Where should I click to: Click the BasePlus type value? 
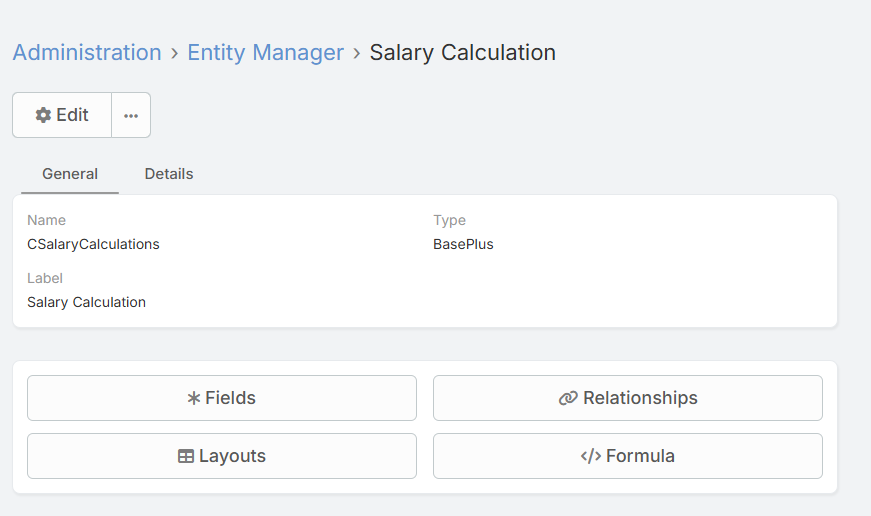tap(463, 244)
